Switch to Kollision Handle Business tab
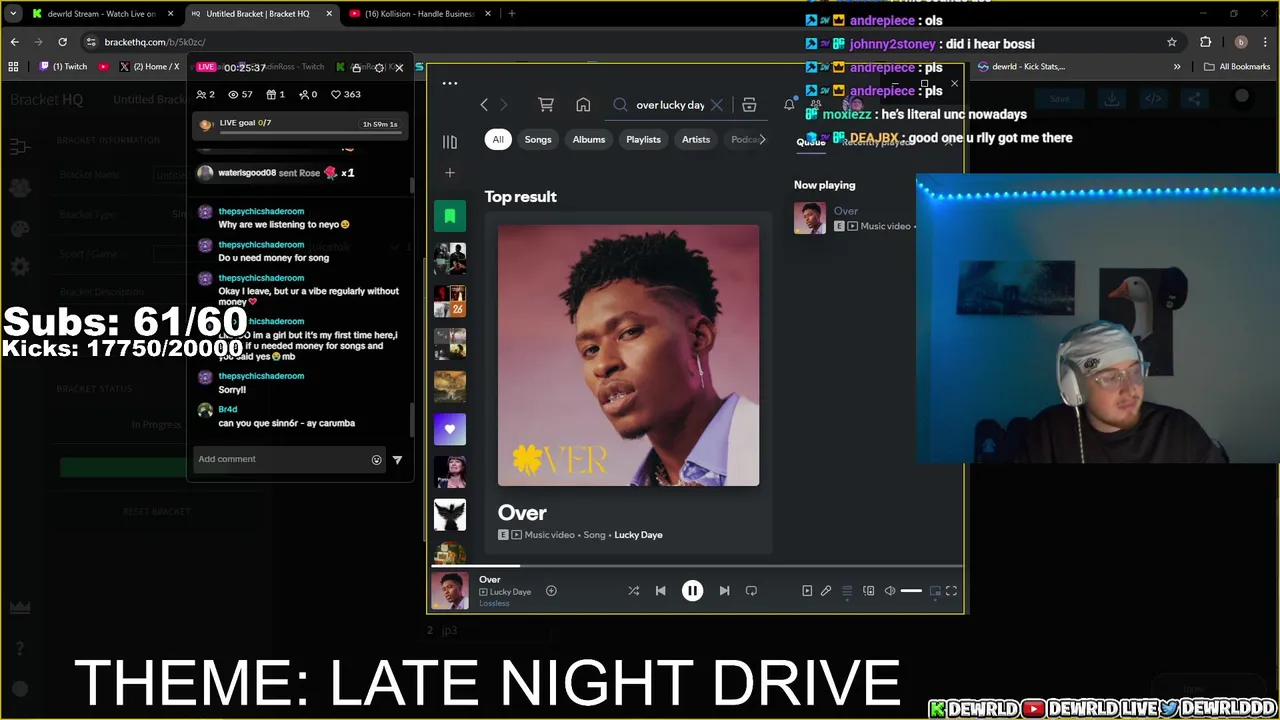Screen dimensions: 1280x720 point(420,14)
